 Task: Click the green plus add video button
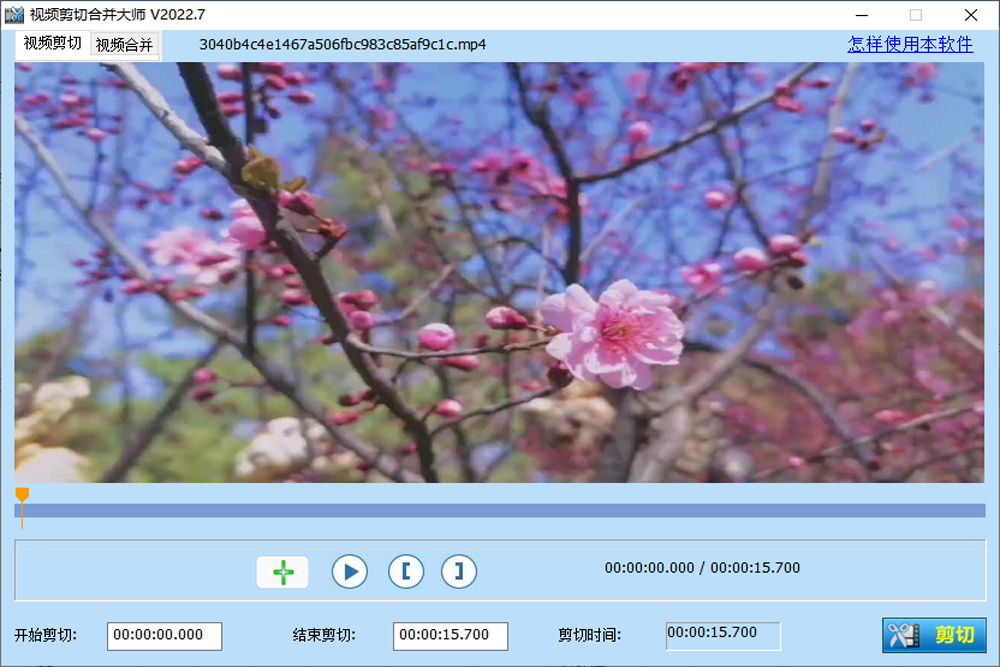(283, 572)
